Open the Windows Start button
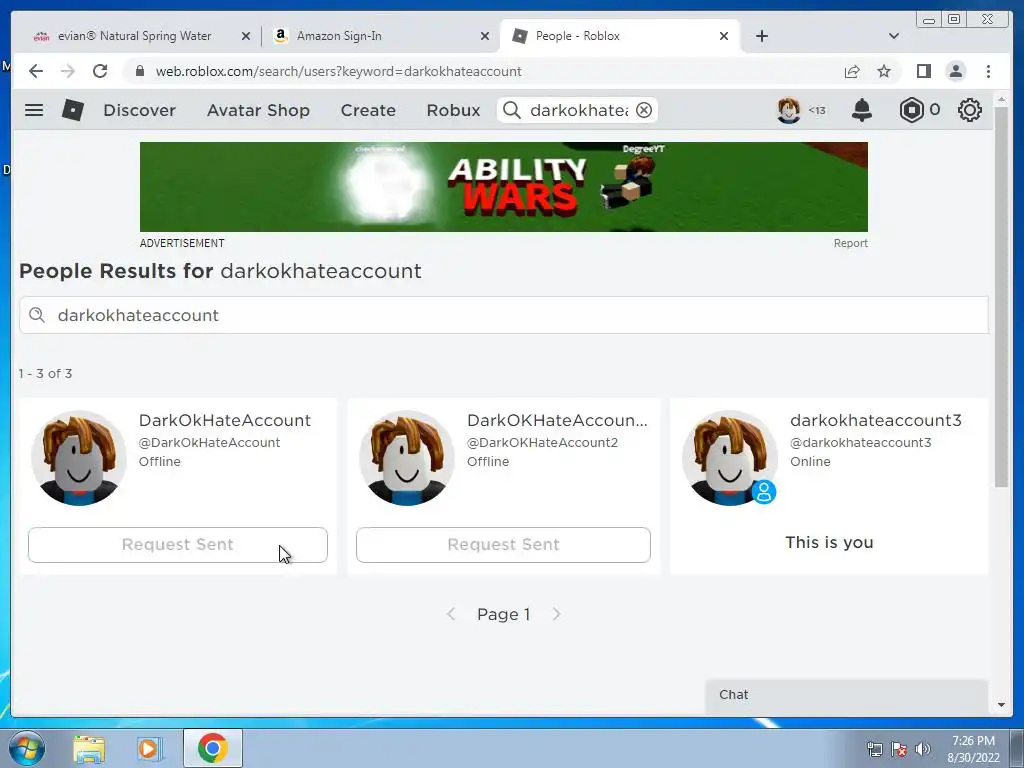Screen dimensions: 1024x768 25,748
